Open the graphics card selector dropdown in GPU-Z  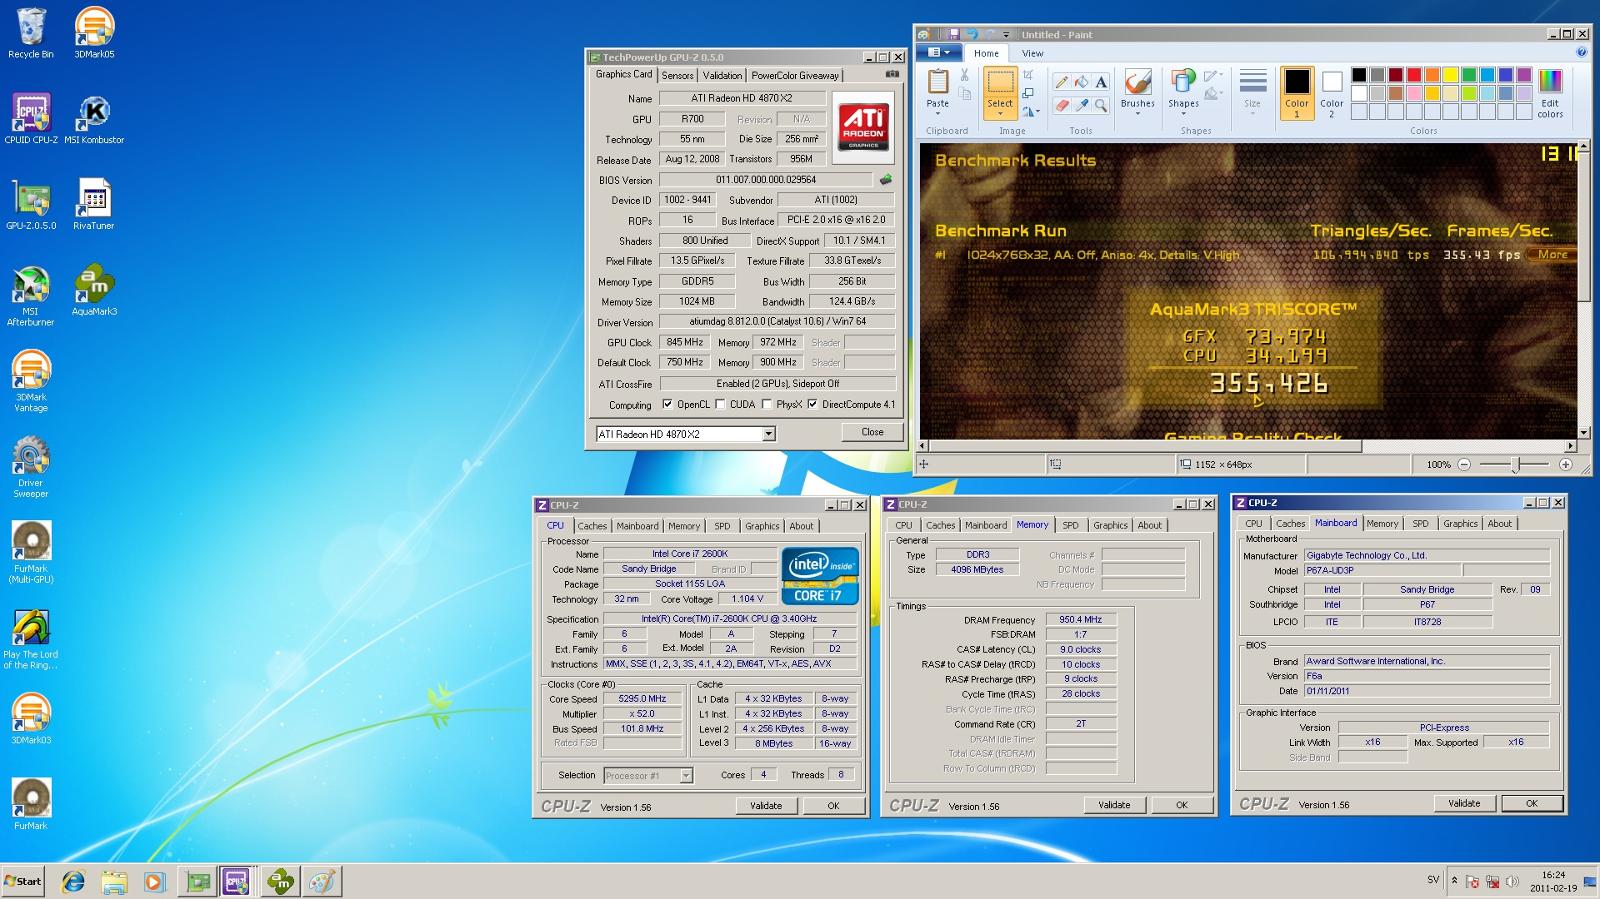(768, 434)
